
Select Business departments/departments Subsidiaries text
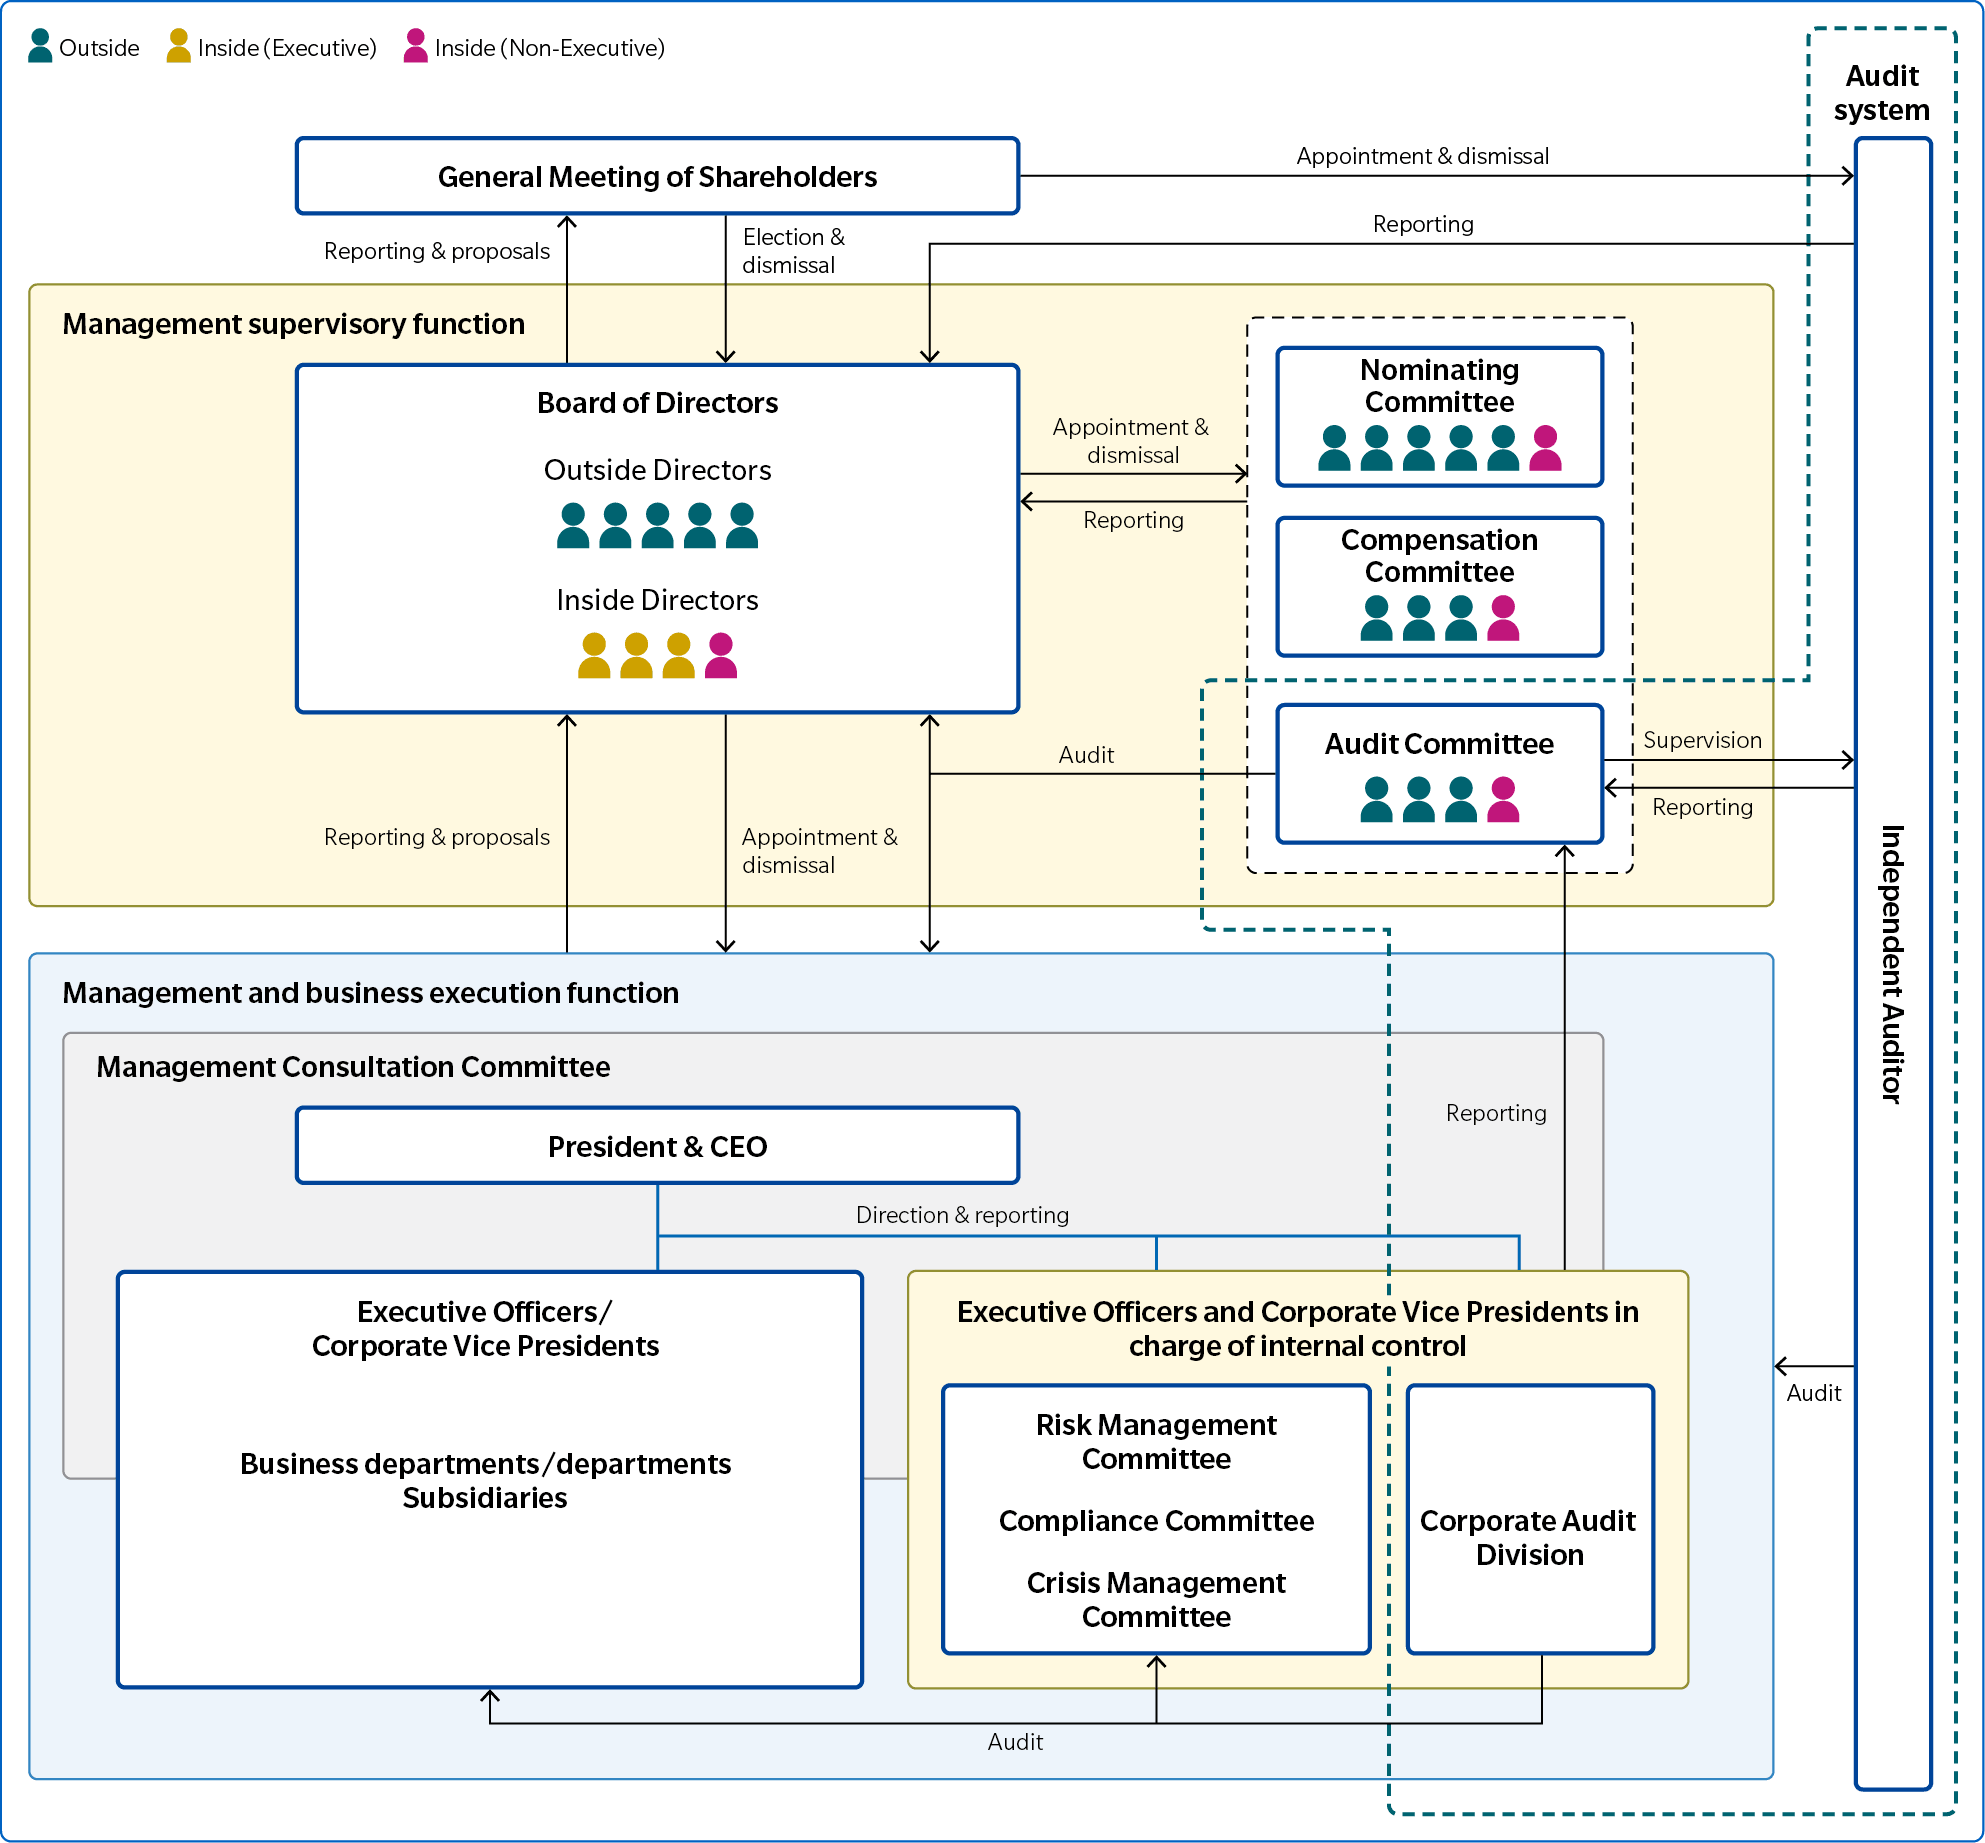point(485,1481)
